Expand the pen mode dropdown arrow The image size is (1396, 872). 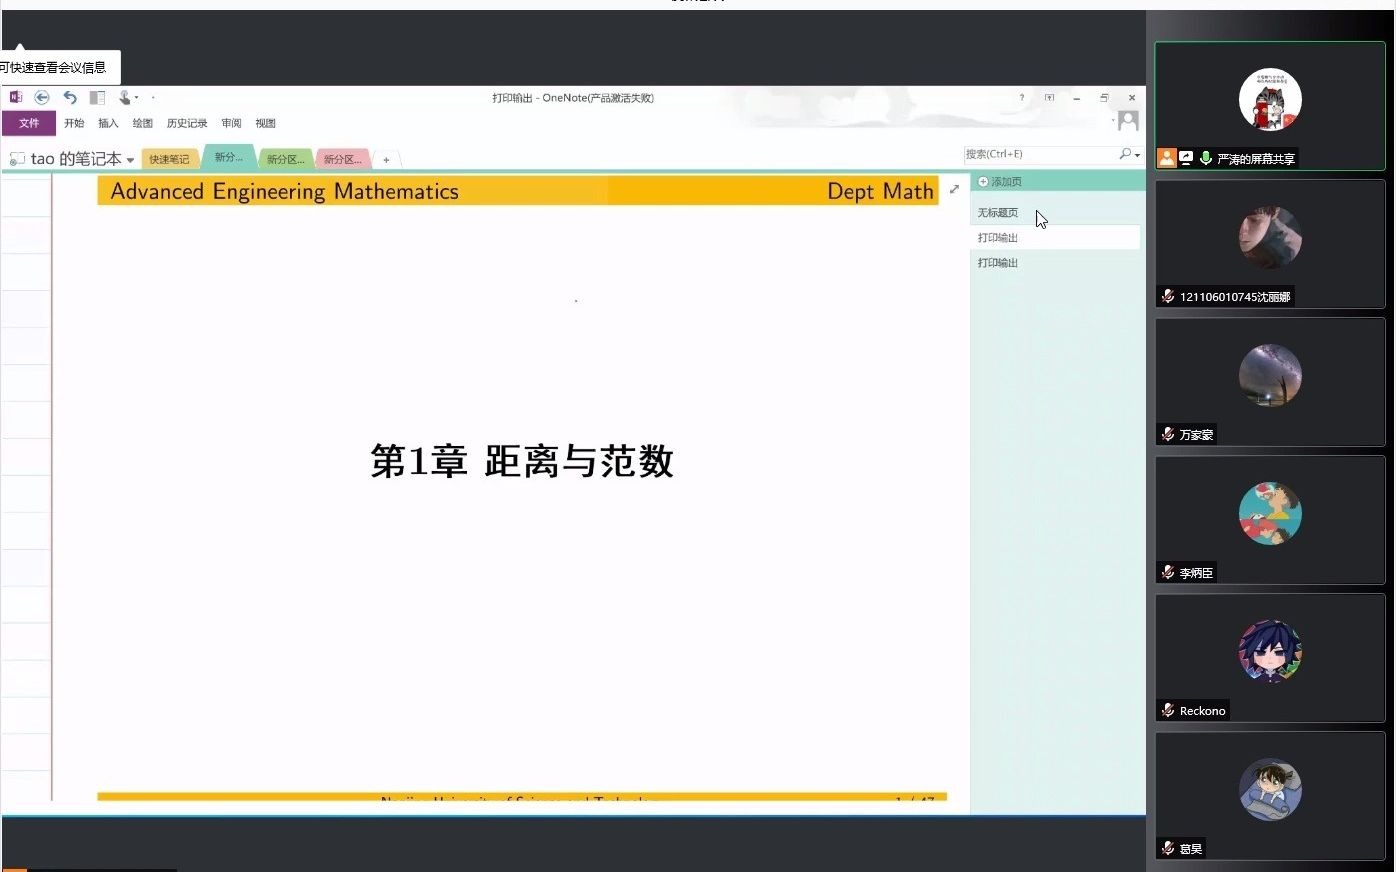[137, 97]
